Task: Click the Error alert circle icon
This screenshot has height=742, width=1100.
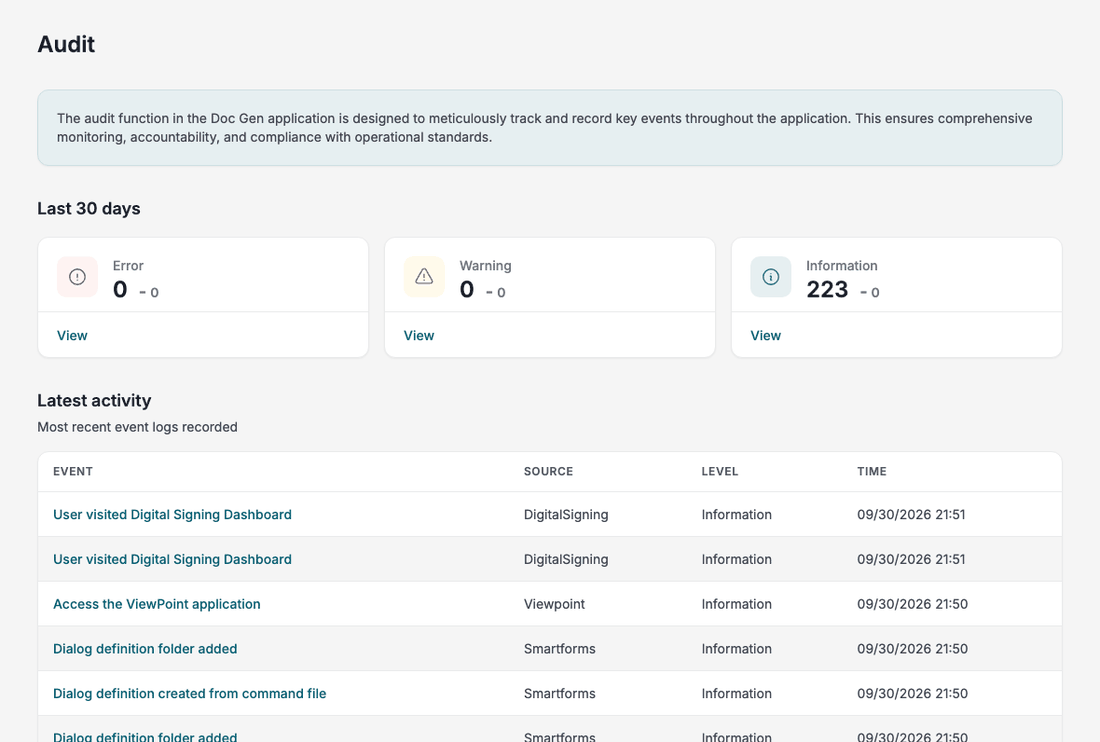Action: (x=77, y=277)
